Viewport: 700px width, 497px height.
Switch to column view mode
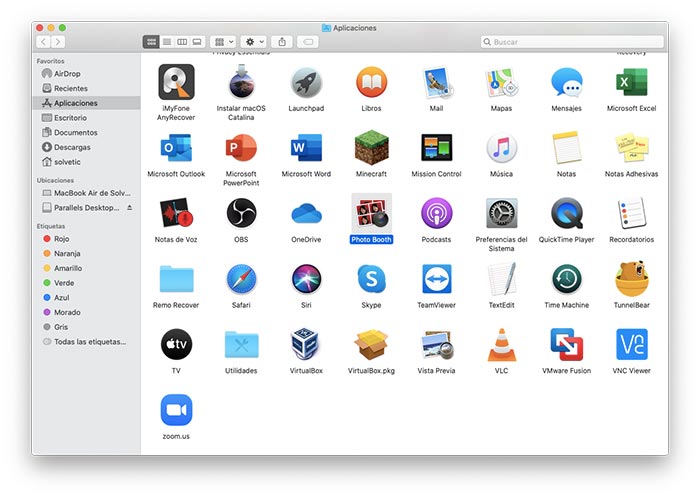(x=182, y=42)
